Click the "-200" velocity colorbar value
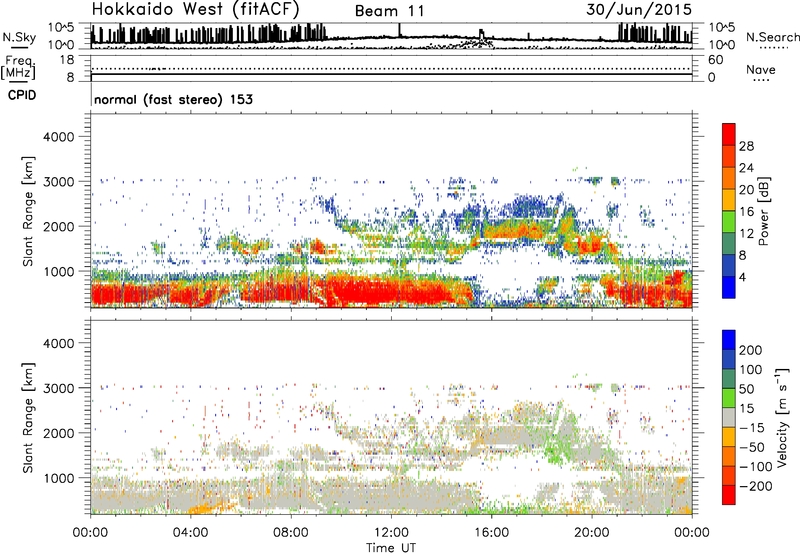 click(756, 486)
